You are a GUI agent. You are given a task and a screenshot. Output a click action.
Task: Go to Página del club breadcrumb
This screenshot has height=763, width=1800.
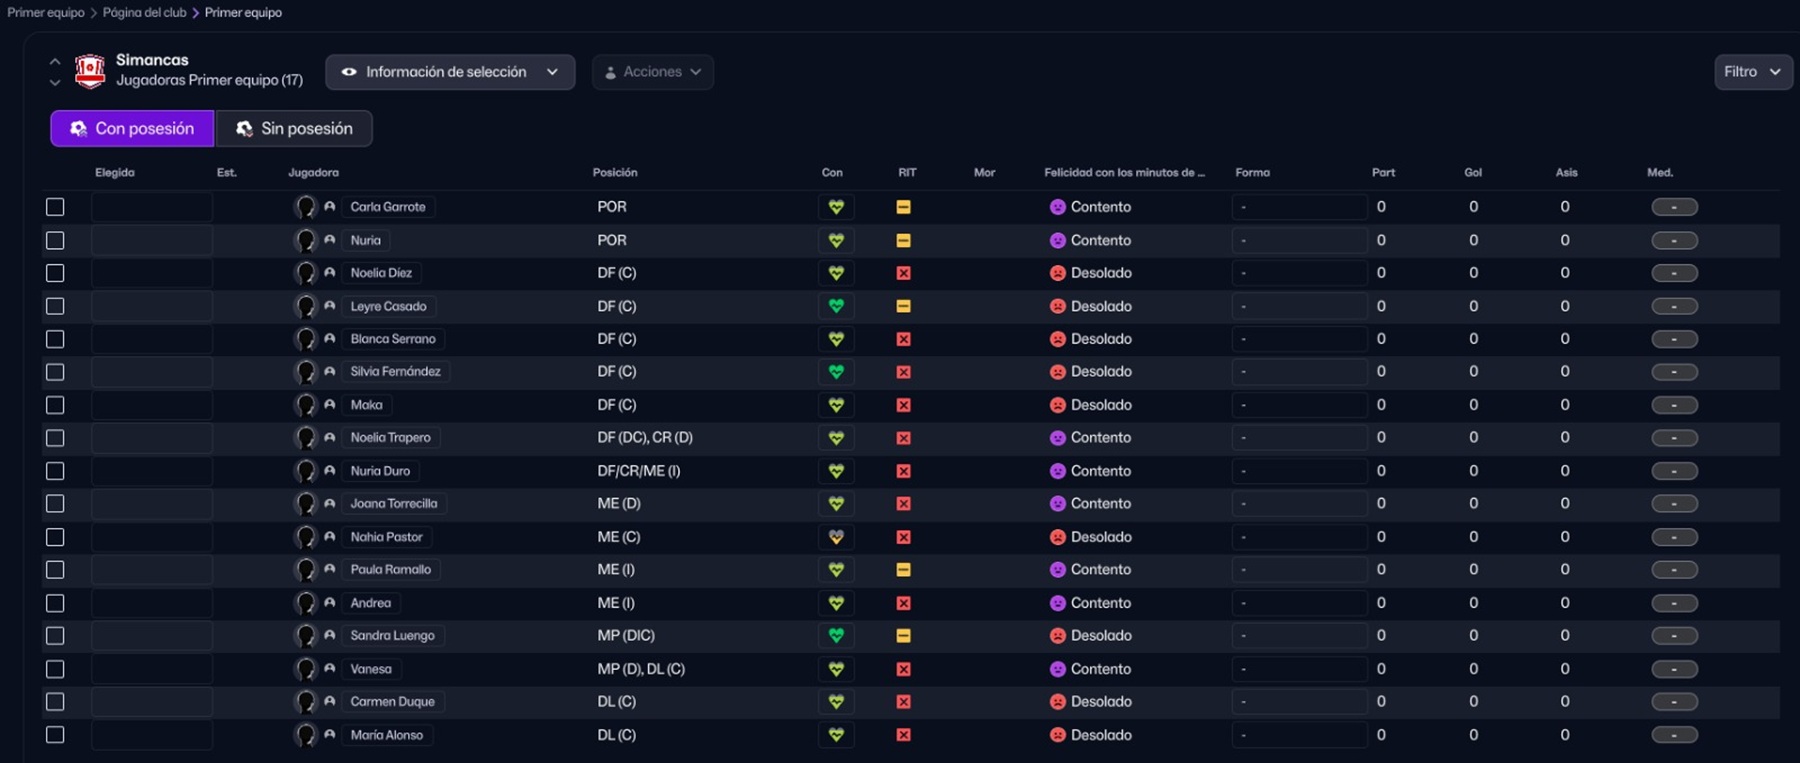[144, 12]
